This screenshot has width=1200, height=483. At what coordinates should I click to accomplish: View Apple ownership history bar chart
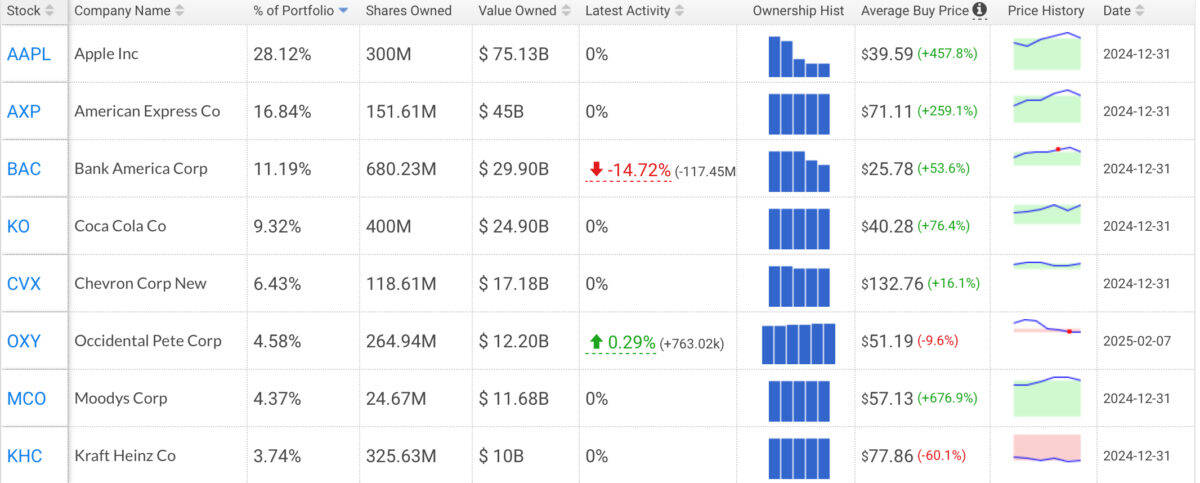coord(798,56)
